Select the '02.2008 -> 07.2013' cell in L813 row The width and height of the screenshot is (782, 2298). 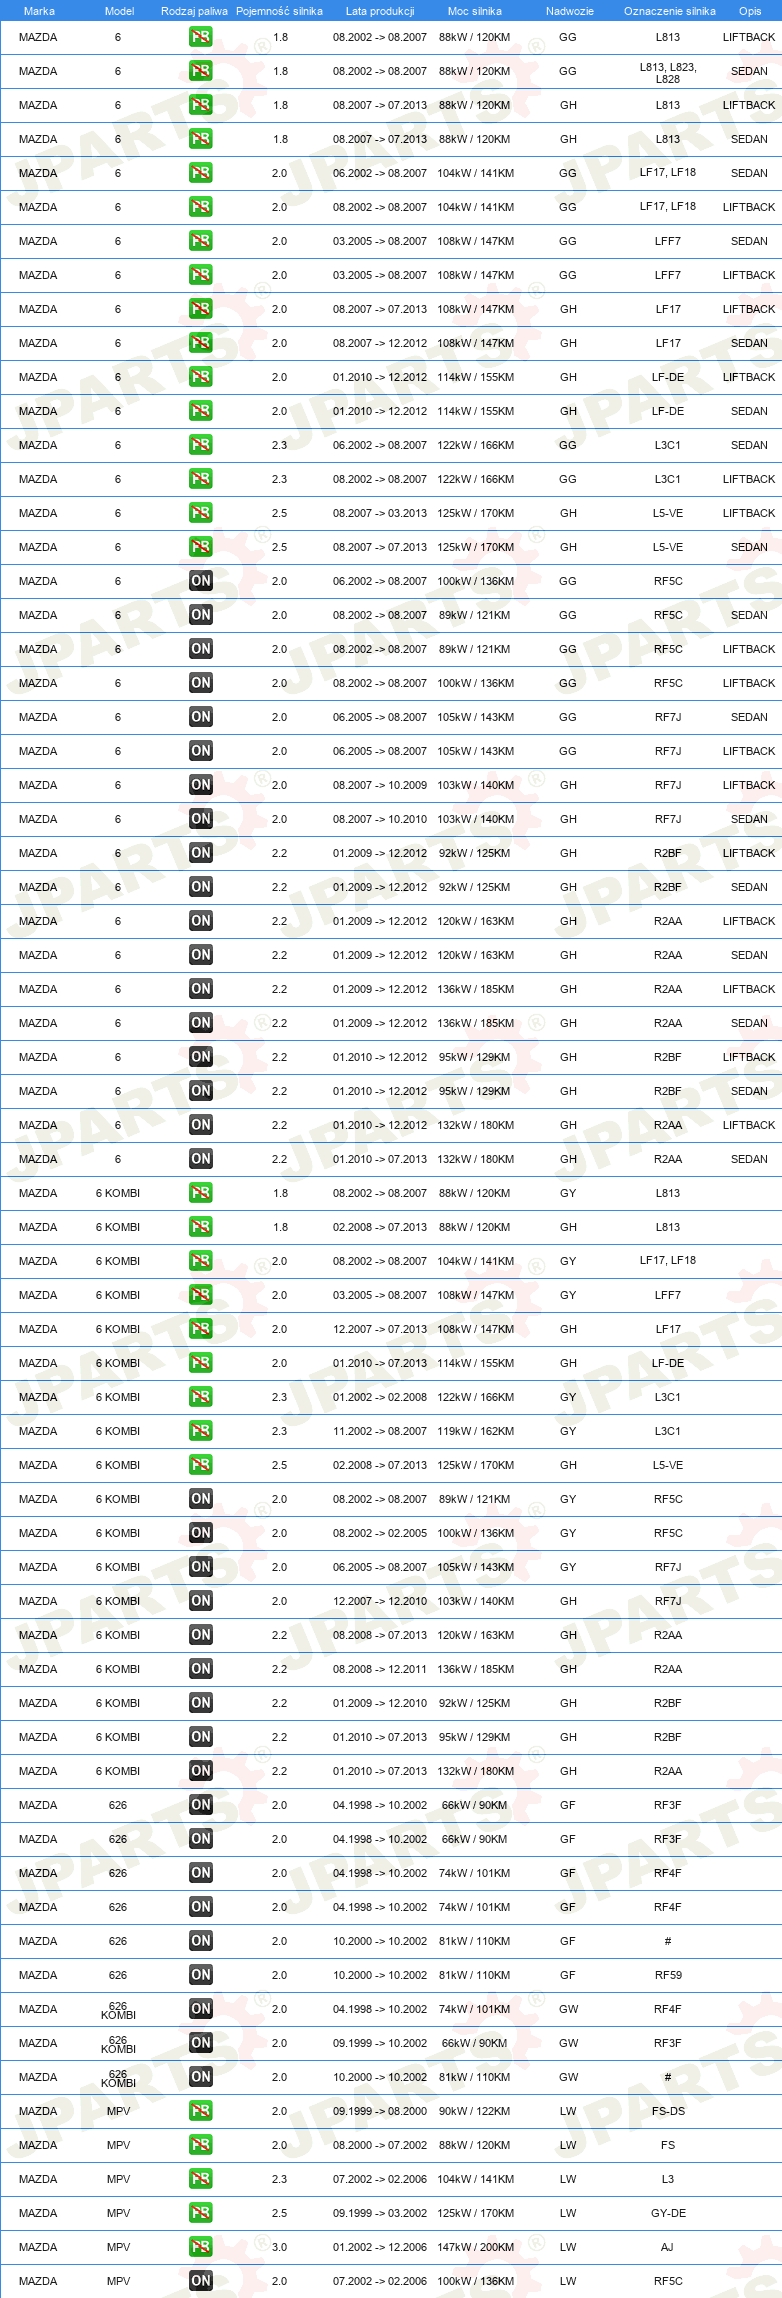380,1227
